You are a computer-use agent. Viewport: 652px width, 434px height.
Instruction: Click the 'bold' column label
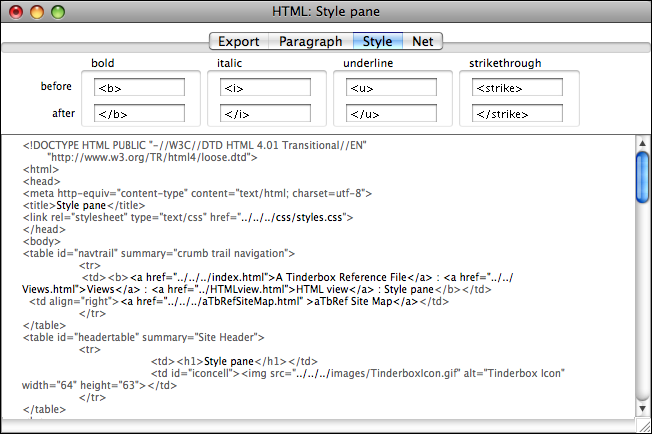pos(103,63)
